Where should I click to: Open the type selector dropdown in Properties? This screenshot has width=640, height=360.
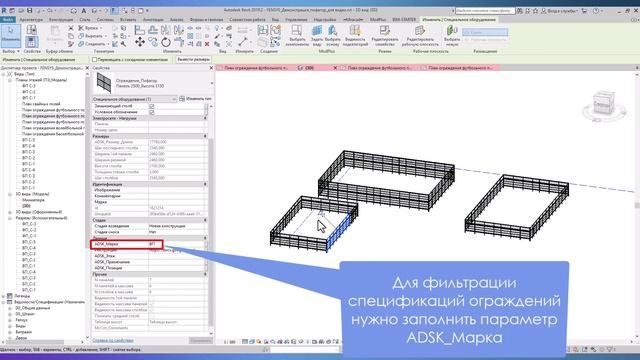click(211, 83)
